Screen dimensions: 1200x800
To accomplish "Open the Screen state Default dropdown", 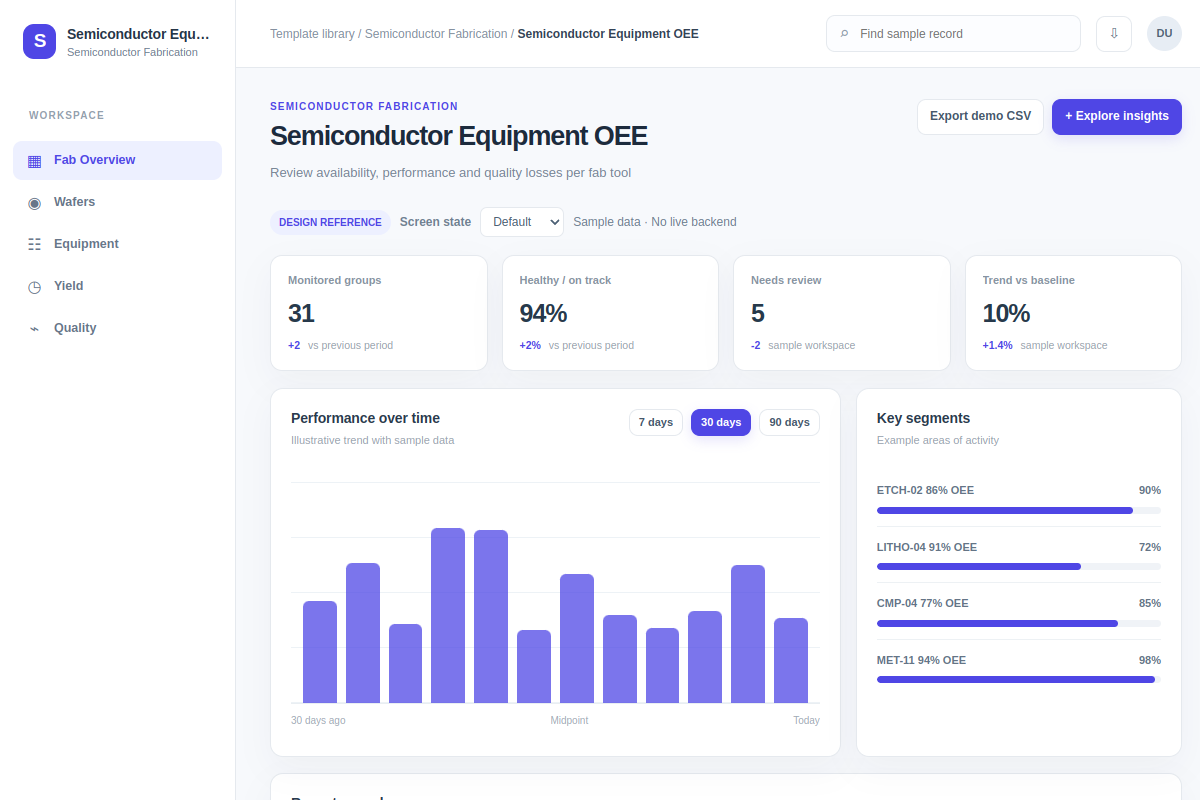I will point(522,222).
